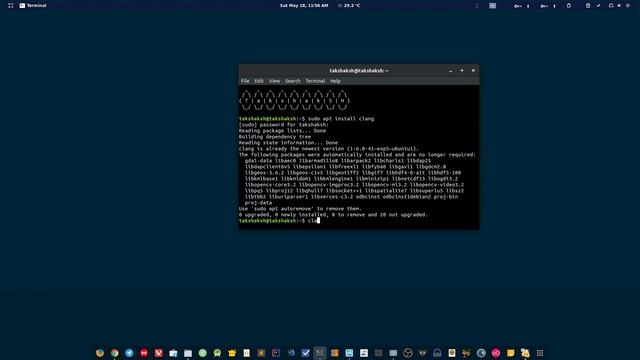
Task: Click 'Reading state information... Done' line
Action: tap(288, 143)
